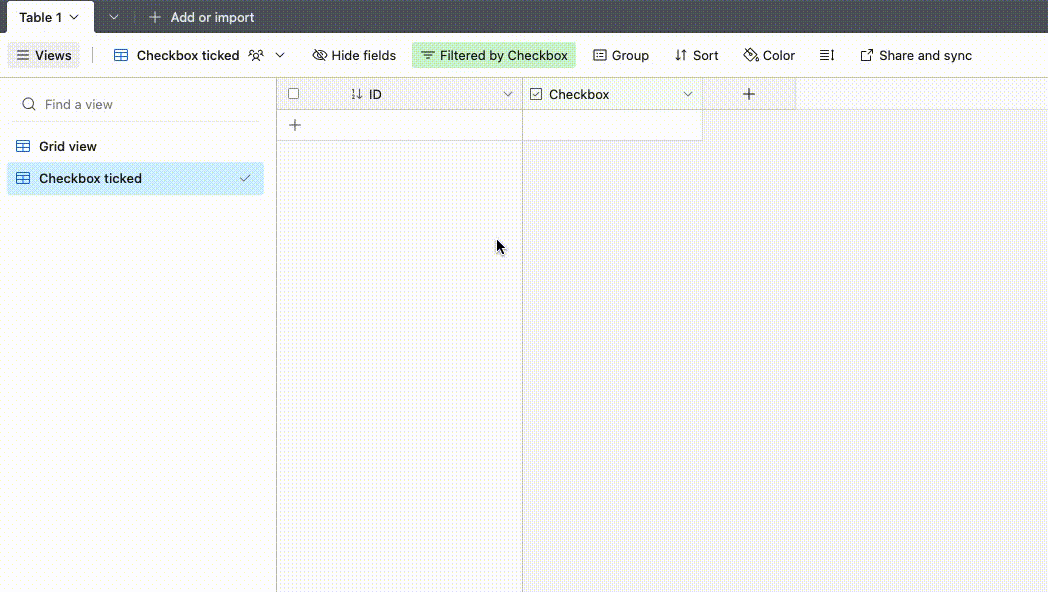Image resolution: width=1048 pixels, height=592 pixels.
Task: Open the ID field dropdown arrow
Action: coord(508,94)
